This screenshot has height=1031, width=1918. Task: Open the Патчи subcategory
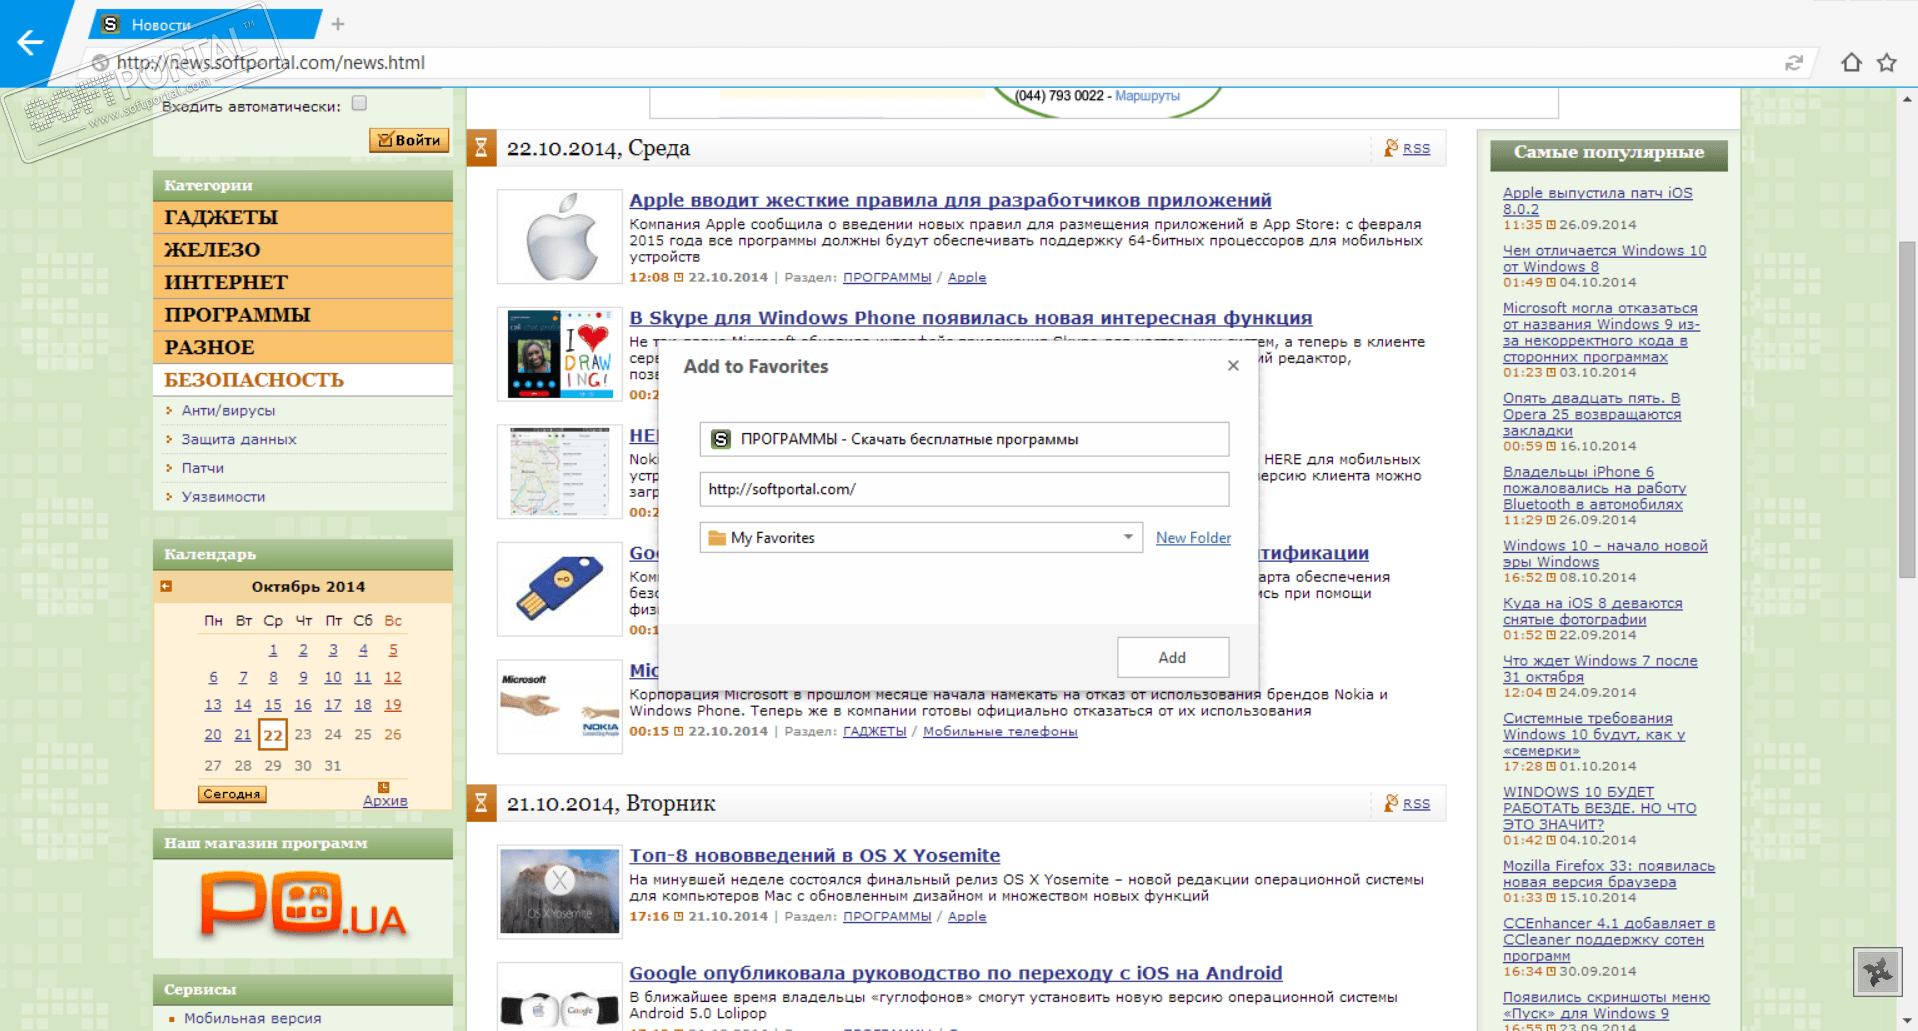click(x=203, y=468)
